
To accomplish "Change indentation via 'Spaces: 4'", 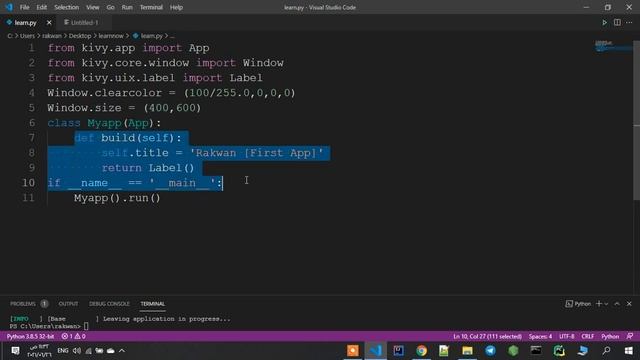I will (x=540, y=336).
